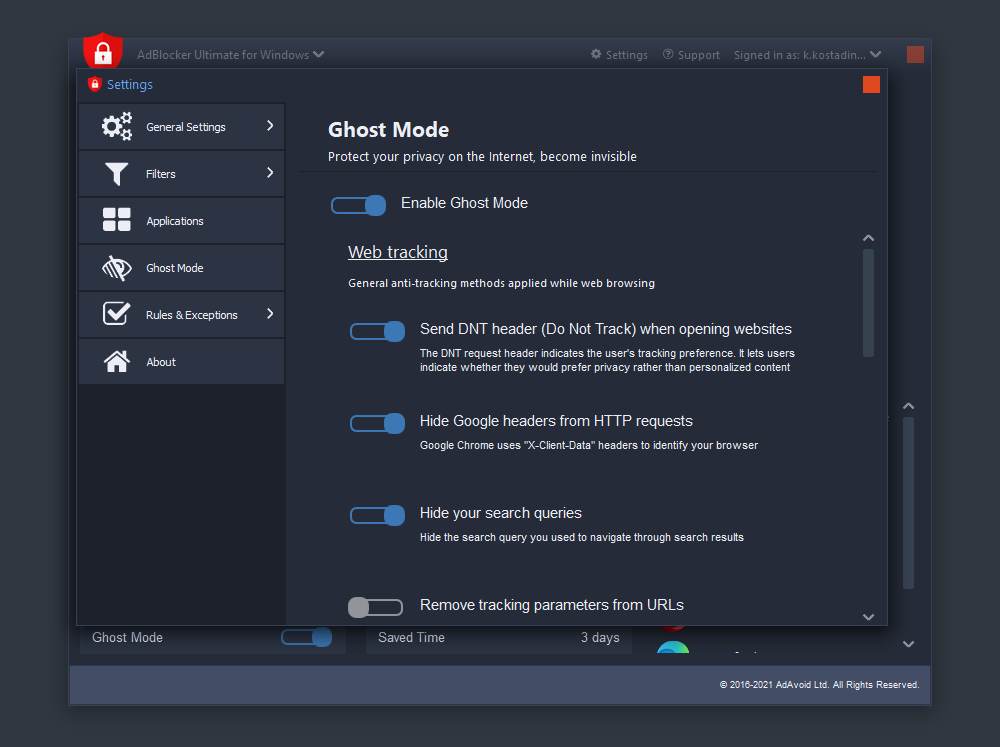Click the Rules & Exceptions checkmark icon
Screen dimensions: 1000x747
coord(117,314)
